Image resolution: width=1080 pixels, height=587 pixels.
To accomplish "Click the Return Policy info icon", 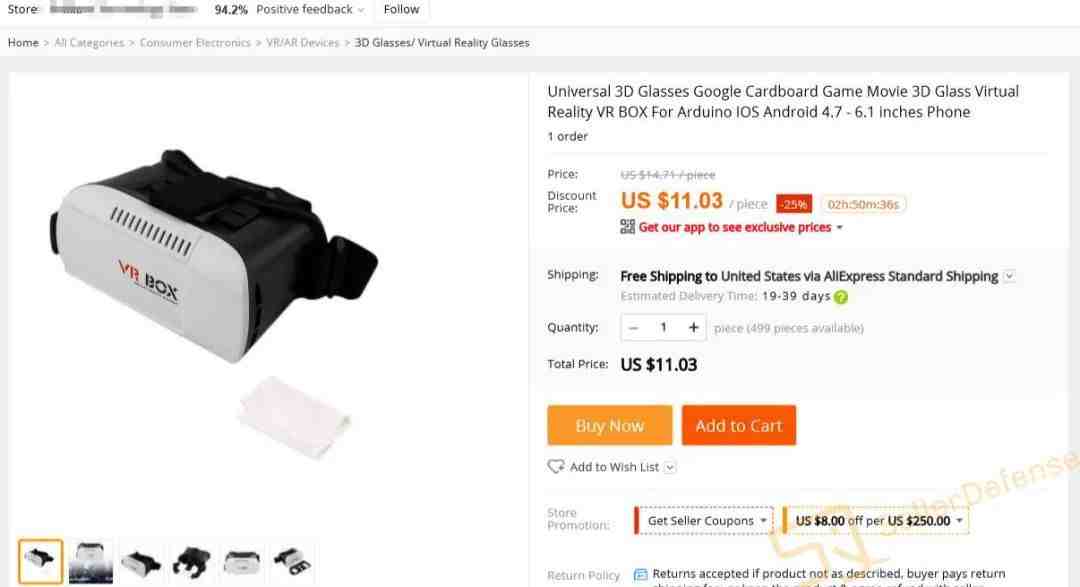I will click(641, 575).
